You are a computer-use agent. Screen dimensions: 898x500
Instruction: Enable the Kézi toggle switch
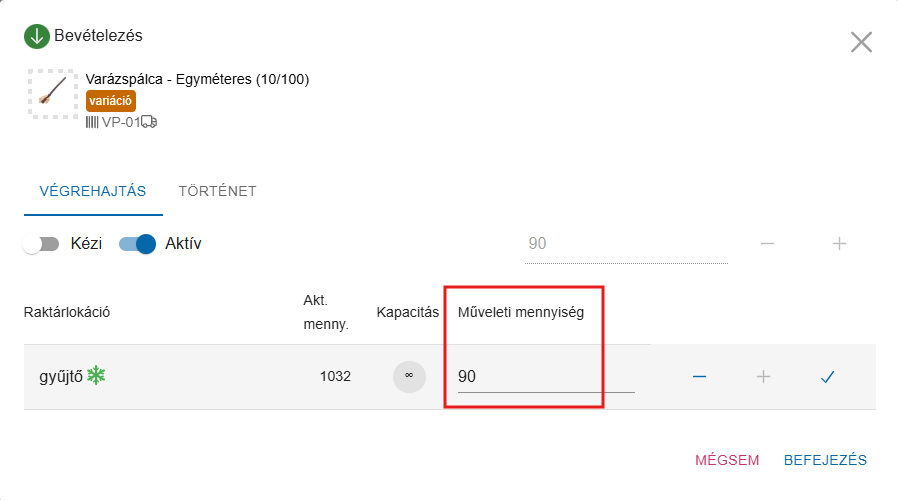coord(40,244)
